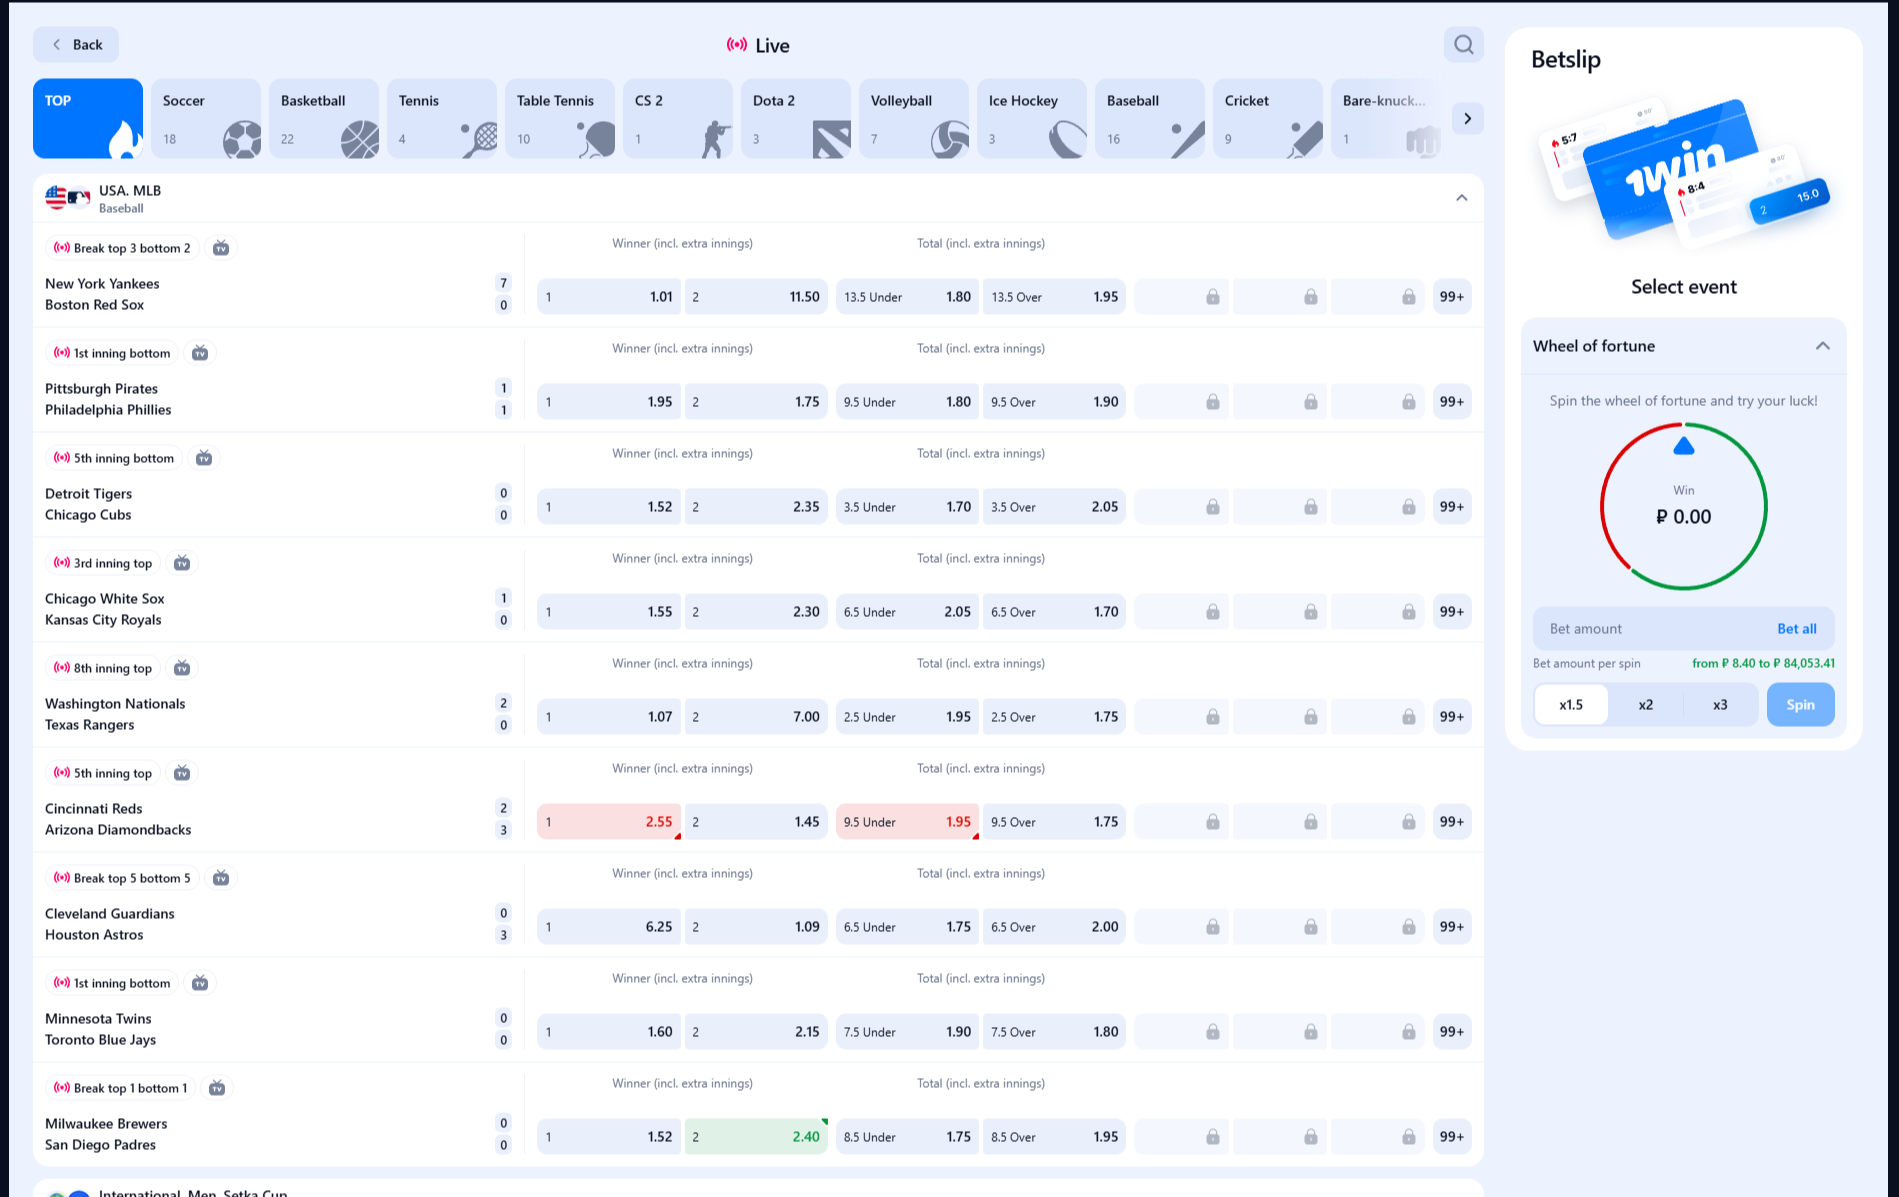Open TV stream for Tigers vs Cubs
1899x1197 pixels.
tap(204, 458)
